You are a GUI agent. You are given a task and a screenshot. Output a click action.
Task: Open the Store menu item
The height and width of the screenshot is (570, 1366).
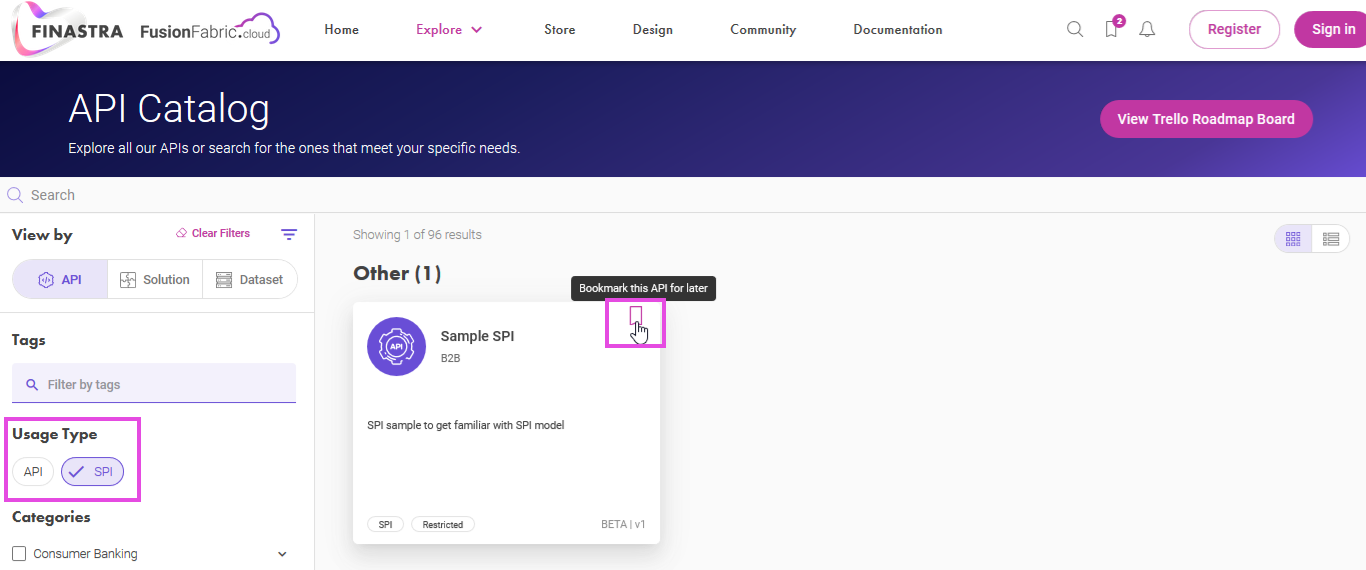(x=559, y=29)
